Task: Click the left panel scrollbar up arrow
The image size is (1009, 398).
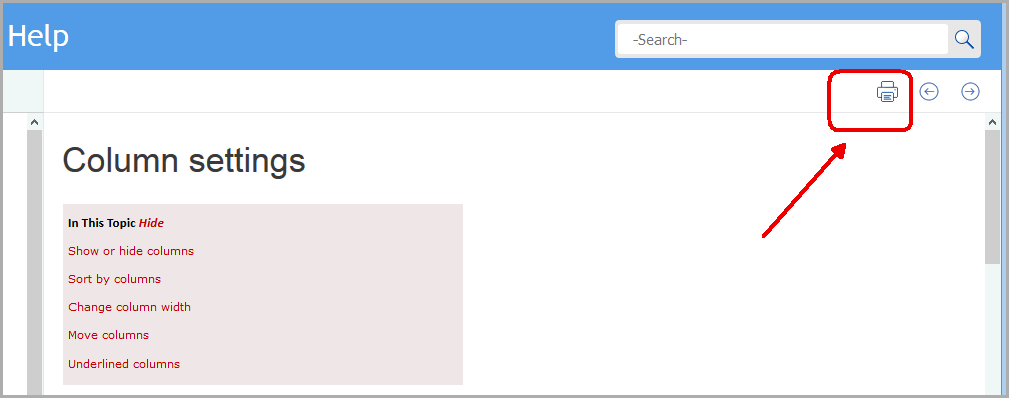Action: (x=34, y=122)
